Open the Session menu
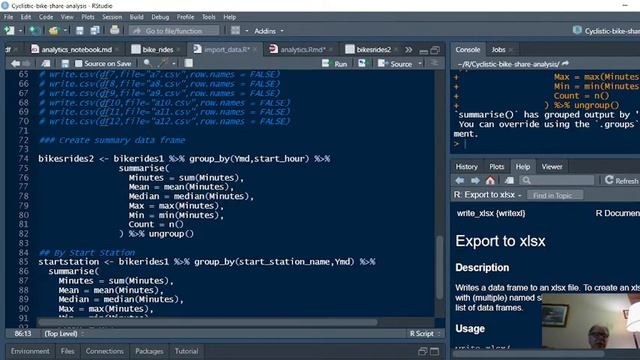Viewport: 640px width, 360px height. (x=112, y=17)
